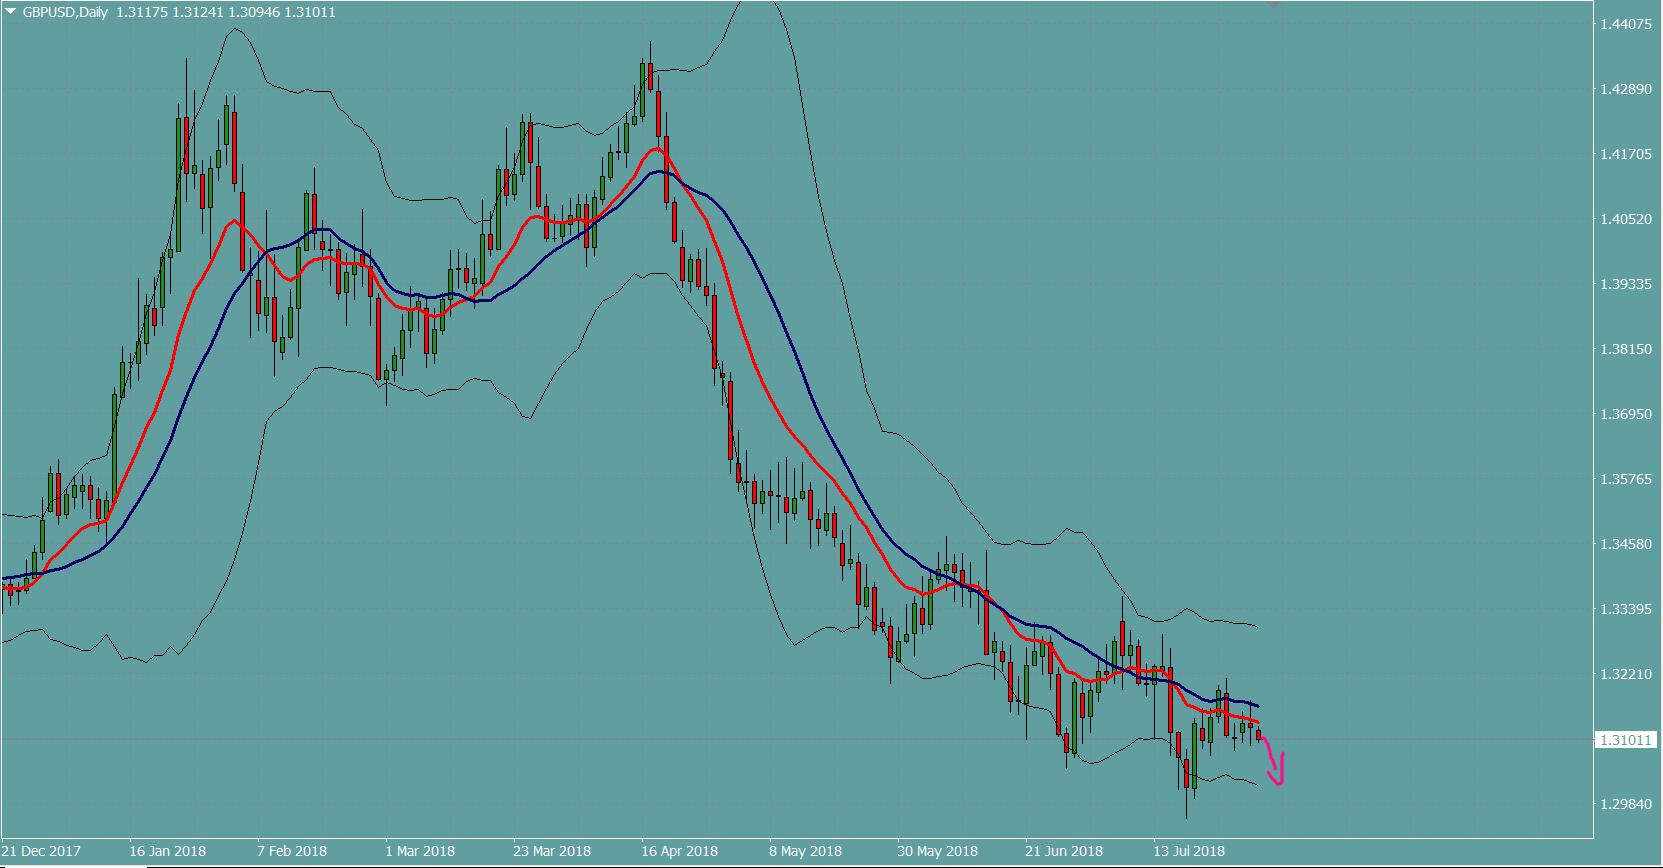
Task: Click the triangle arrow beside GBPUSD,Daily title
Action: click(10, 12)
